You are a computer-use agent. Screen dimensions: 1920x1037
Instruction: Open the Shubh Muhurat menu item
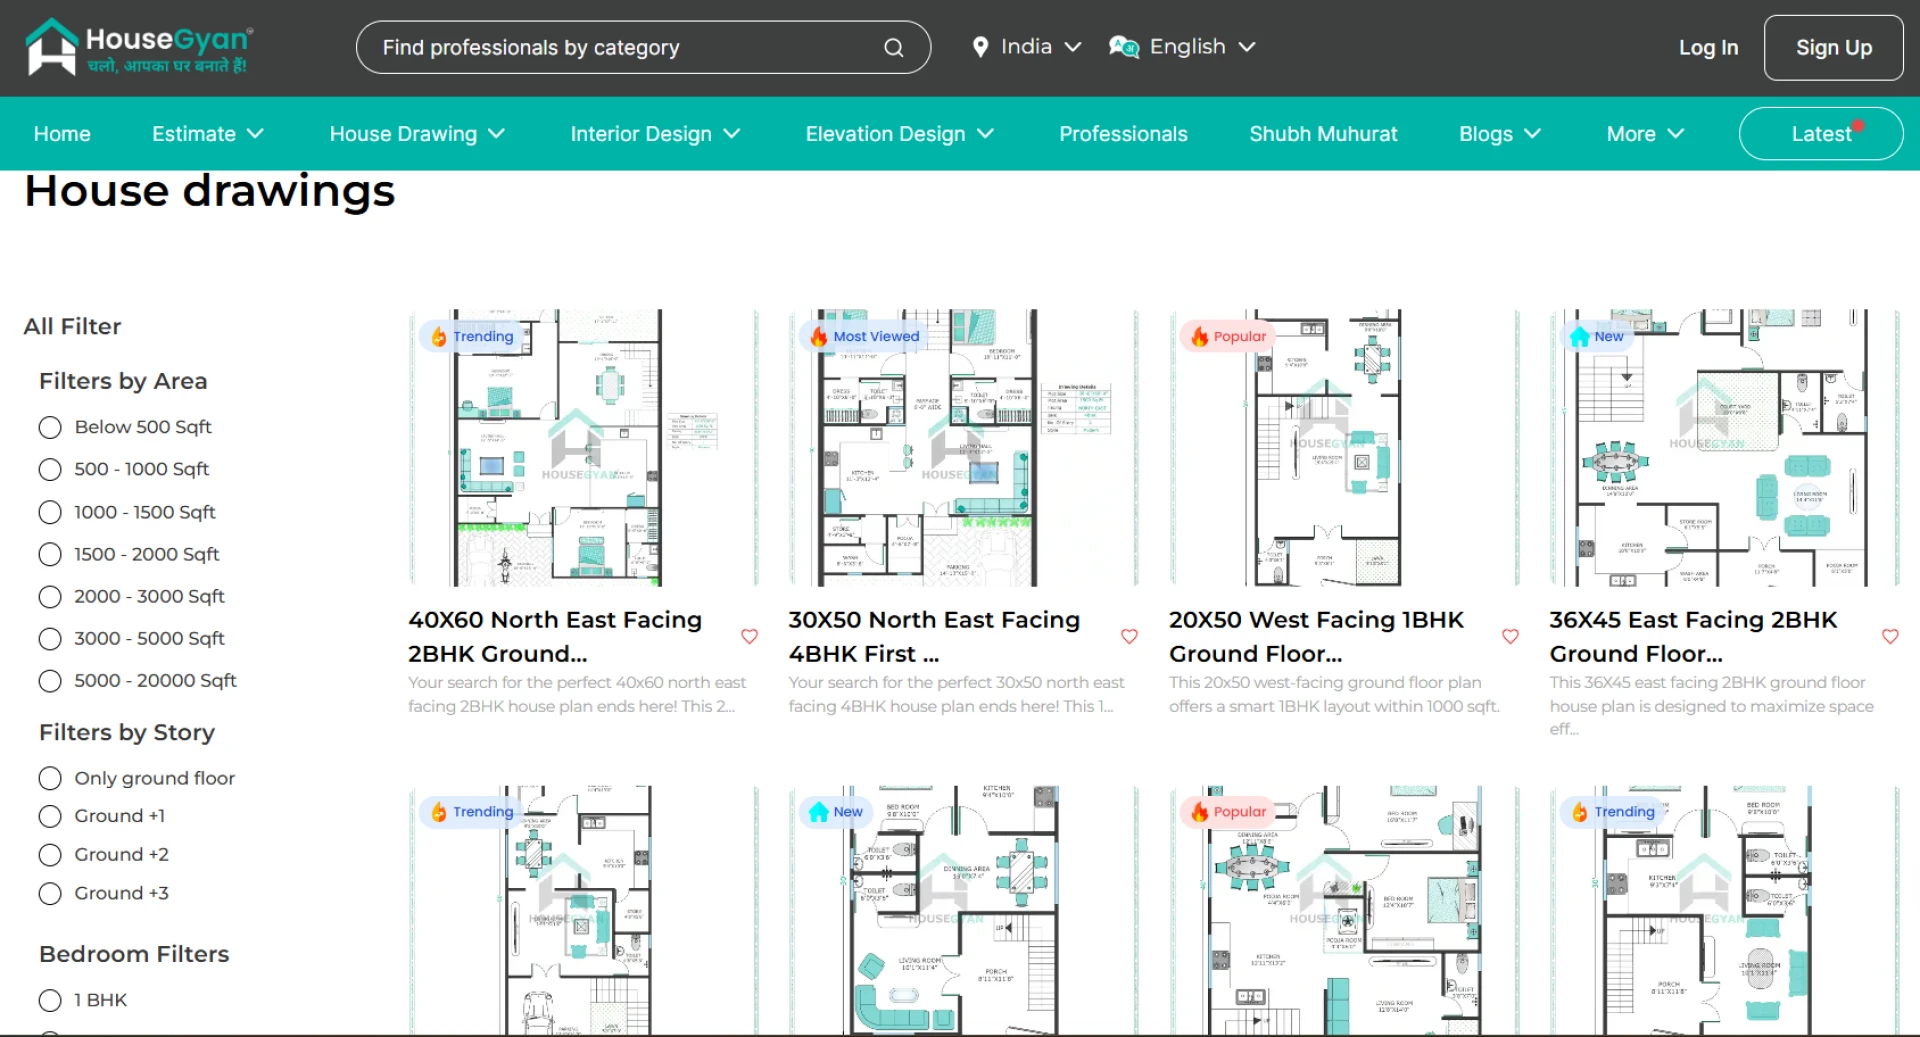1323,134
